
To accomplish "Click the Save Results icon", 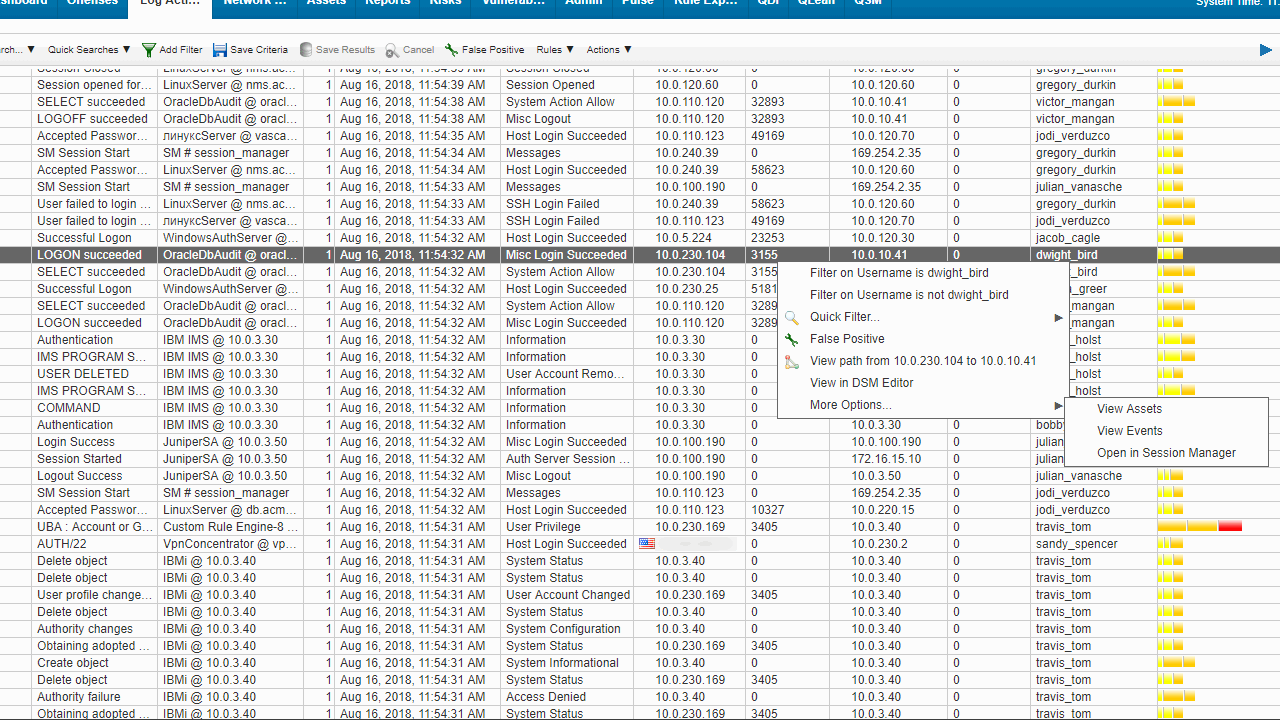I will point(306,49).
